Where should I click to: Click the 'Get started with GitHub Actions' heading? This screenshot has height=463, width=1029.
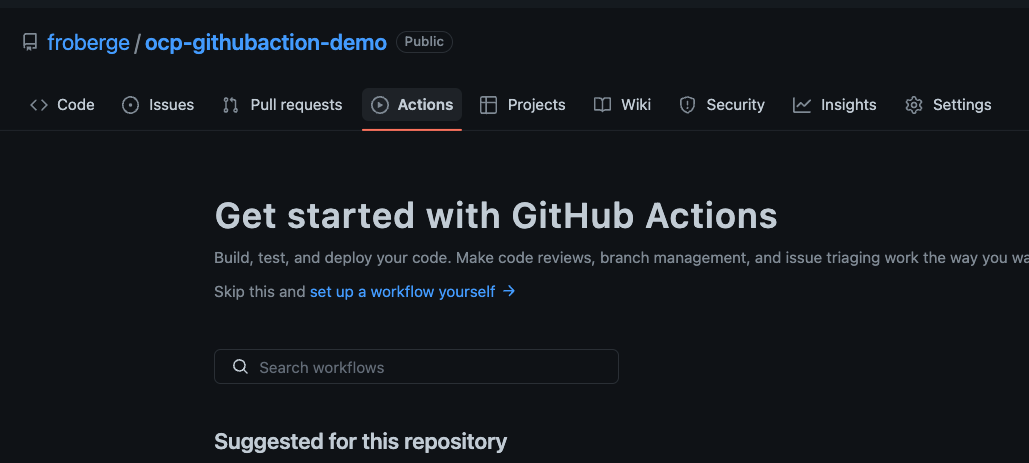tap(496, 215)
